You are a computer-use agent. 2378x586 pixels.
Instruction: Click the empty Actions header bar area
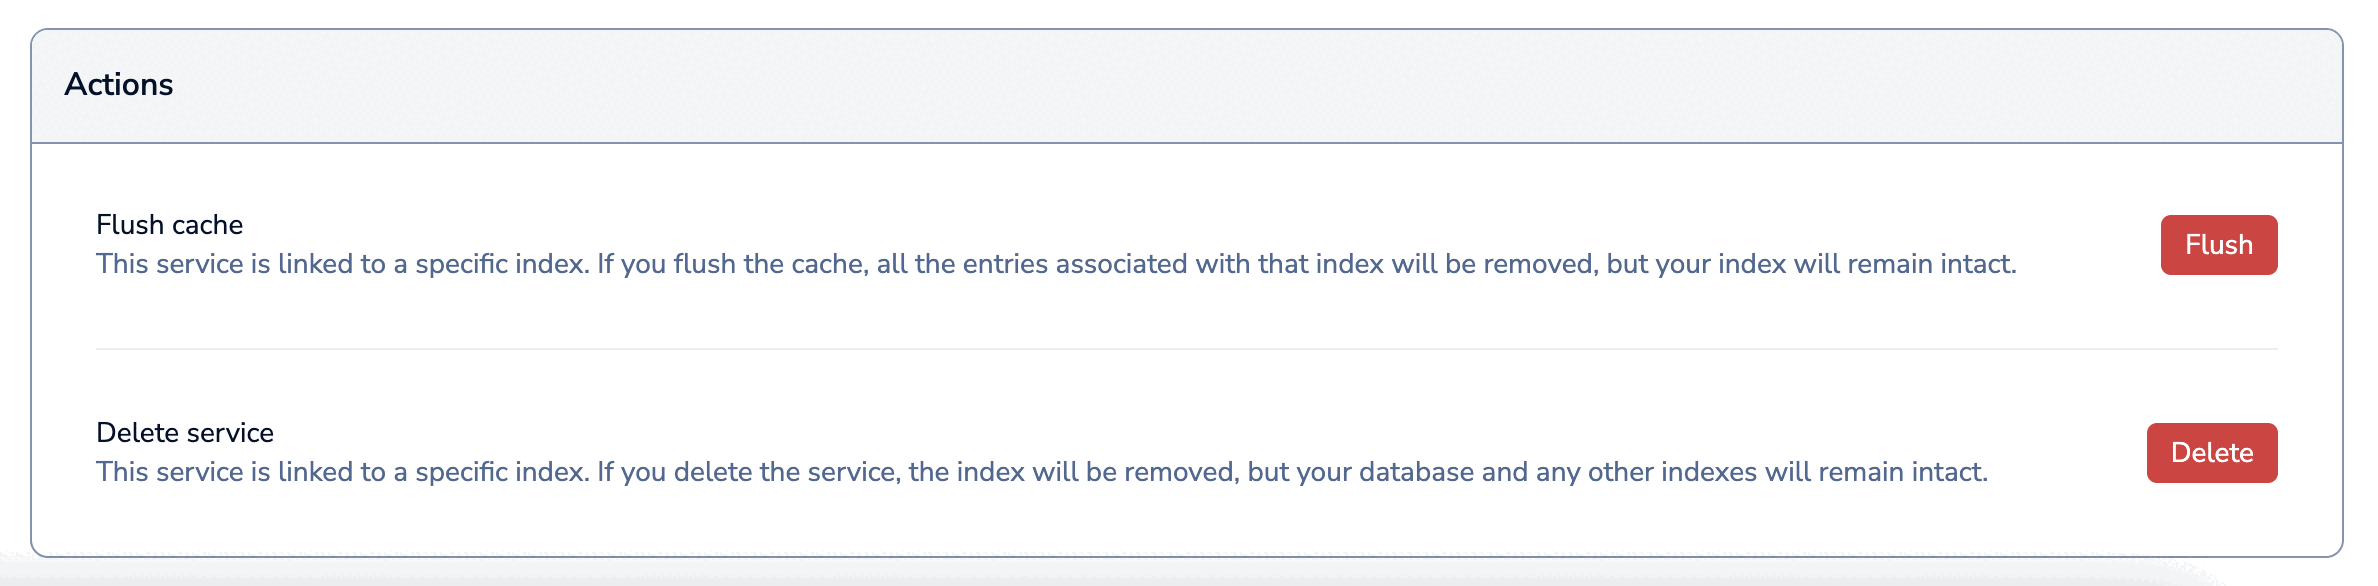pyautogui.click(x=1200, y=86)
